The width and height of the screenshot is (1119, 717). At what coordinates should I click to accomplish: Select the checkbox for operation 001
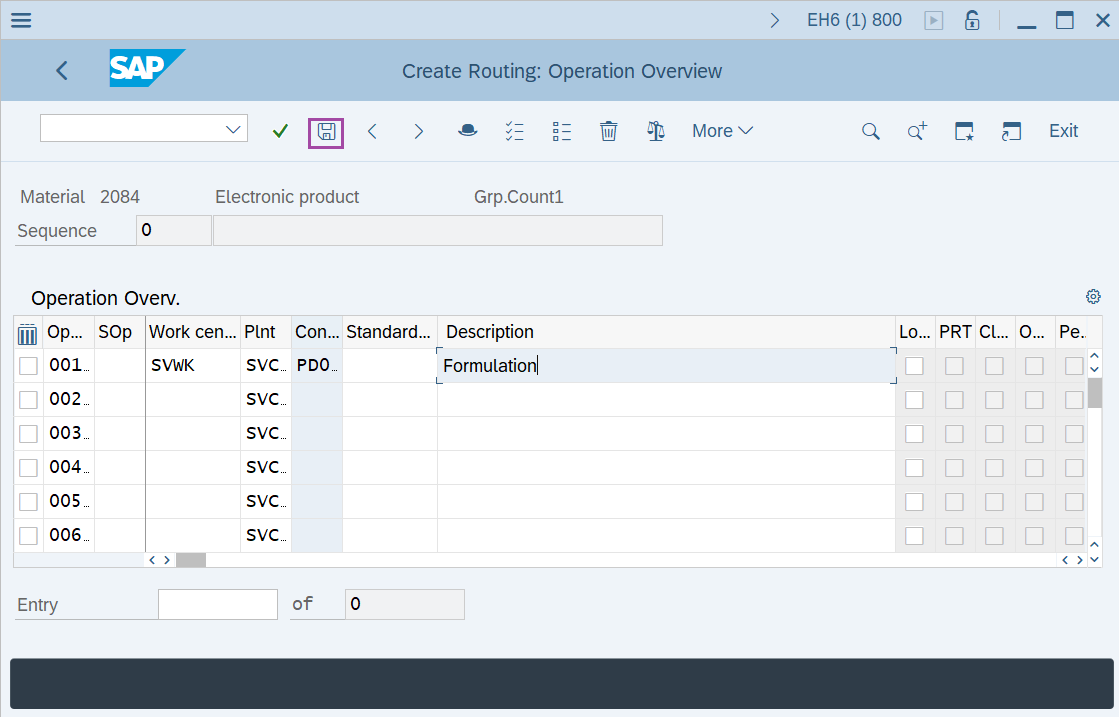tap(27, 365)
